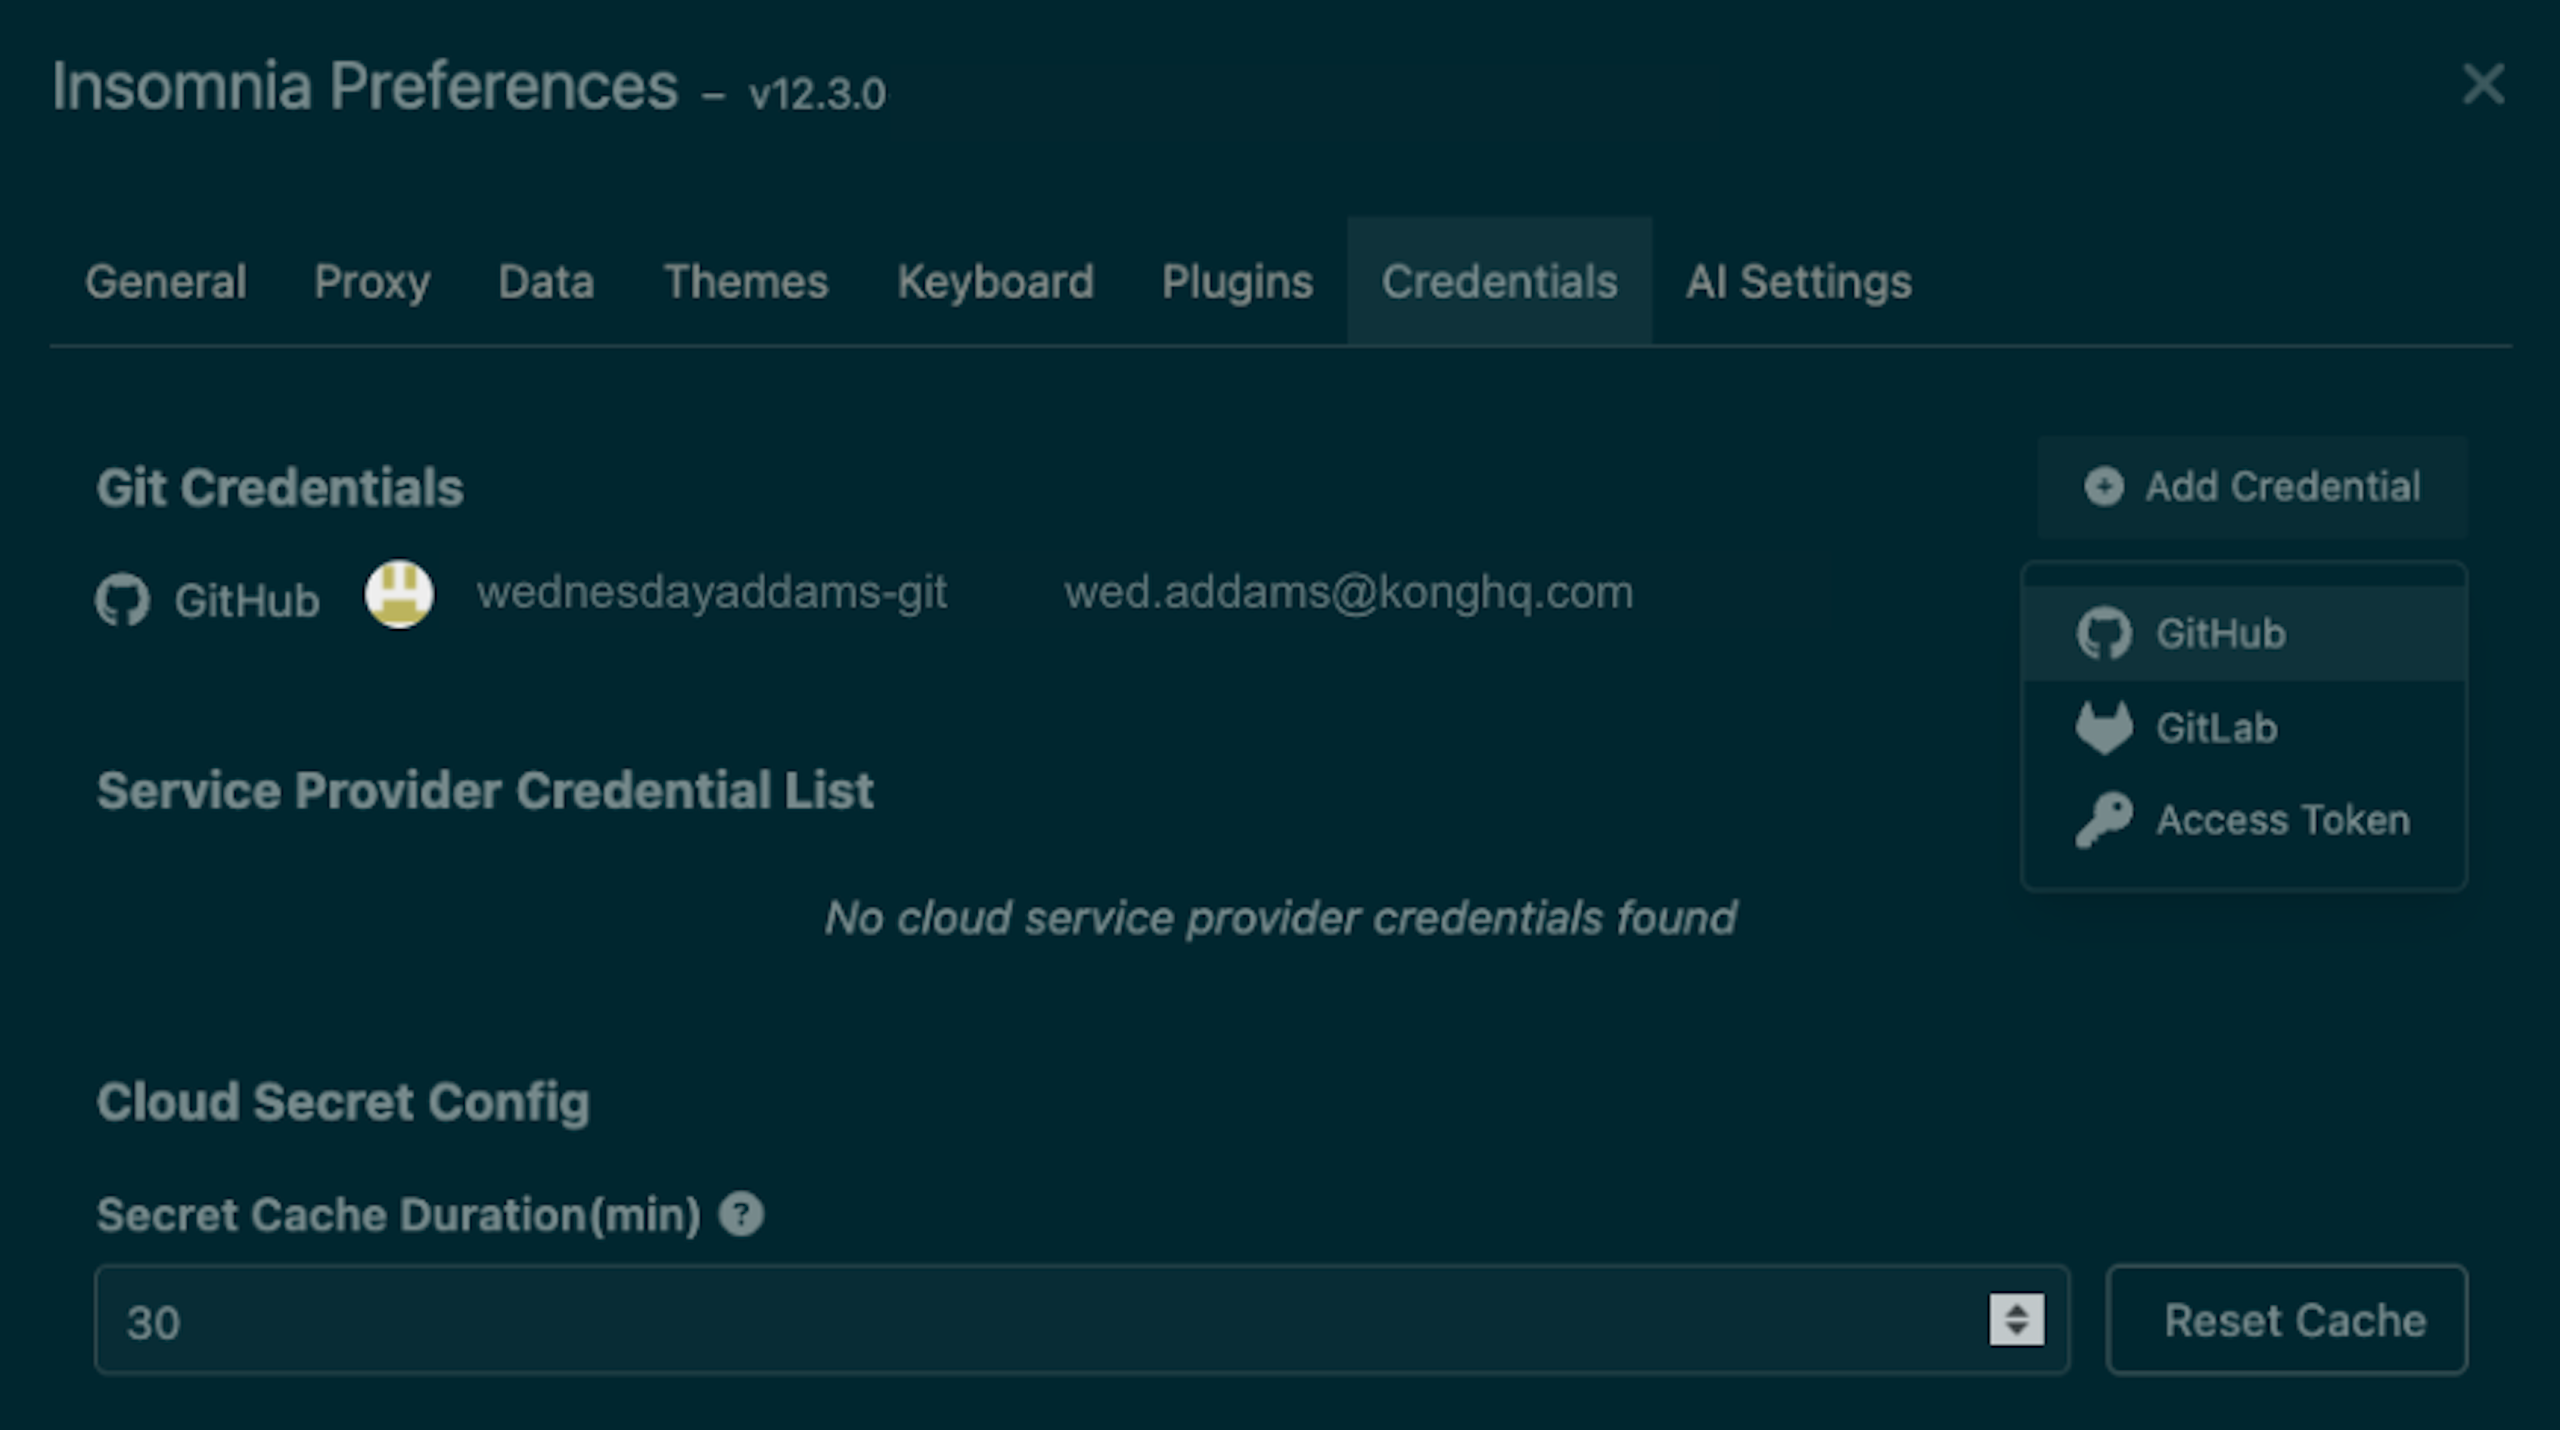Select Access Token from the credential menu

2282,820
